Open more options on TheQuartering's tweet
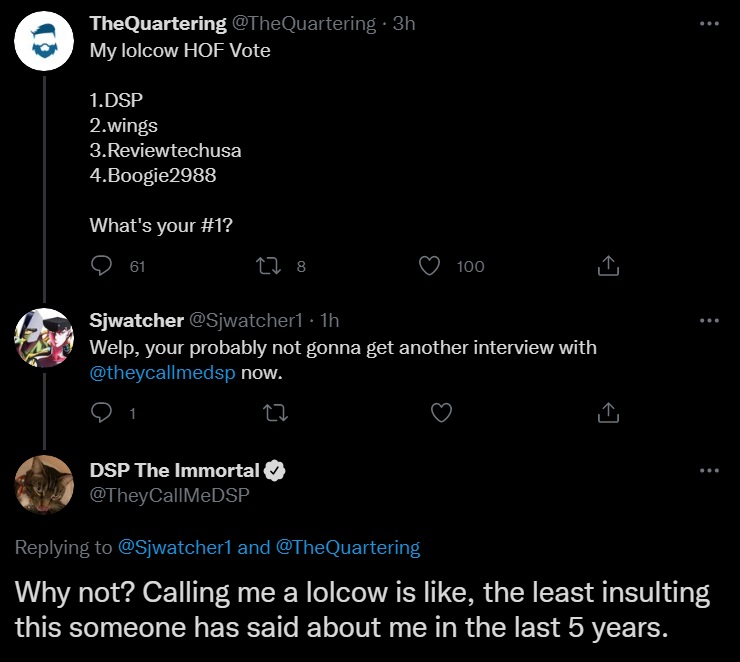Screen dimensions: 740x662 709,23
